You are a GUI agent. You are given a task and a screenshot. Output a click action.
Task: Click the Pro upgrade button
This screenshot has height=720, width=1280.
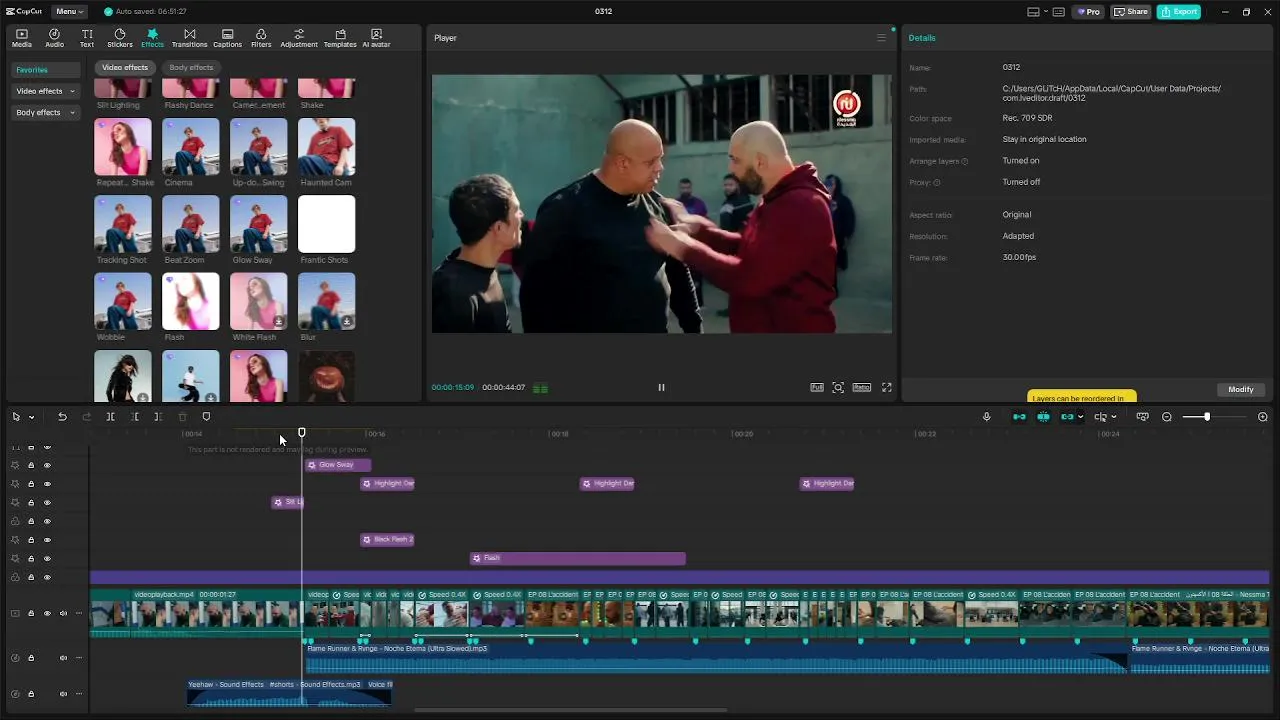(x=1088, y=12)
